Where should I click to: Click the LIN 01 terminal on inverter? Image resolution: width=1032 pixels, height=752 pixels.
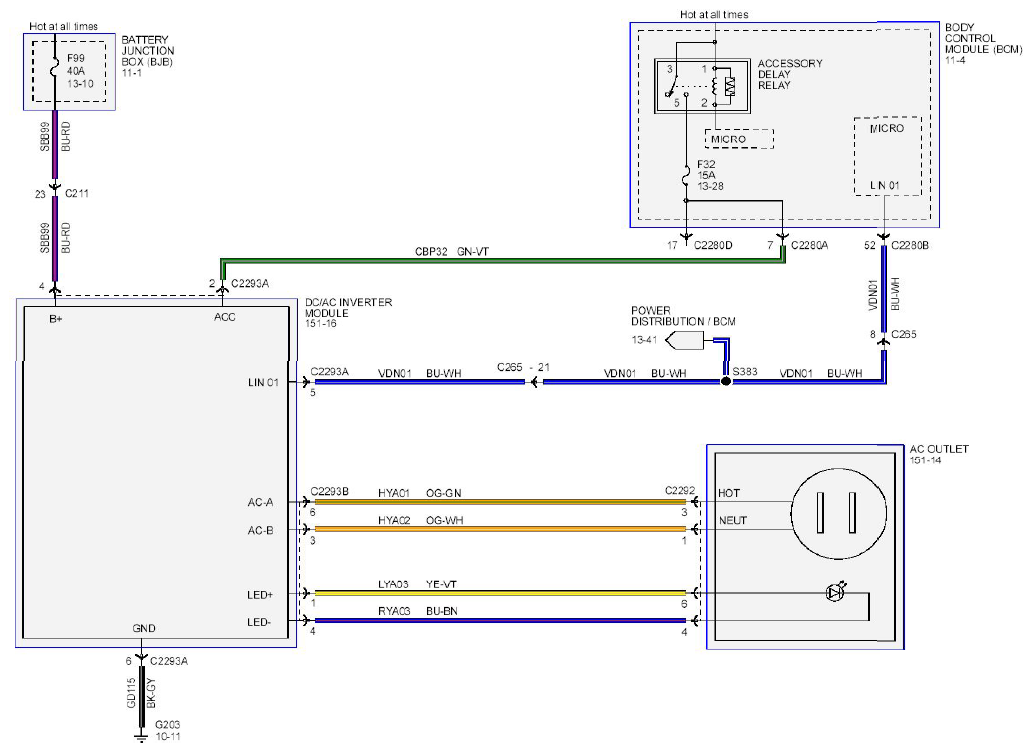tap(263, 382)
